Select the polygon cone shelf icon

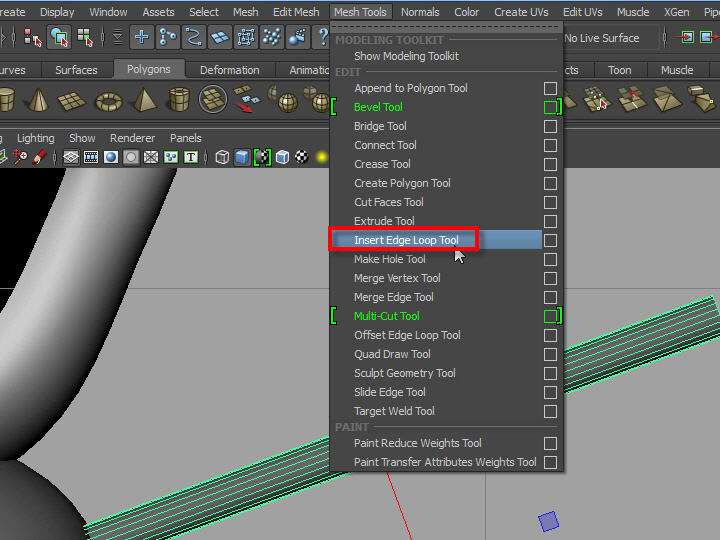point(39,100)
